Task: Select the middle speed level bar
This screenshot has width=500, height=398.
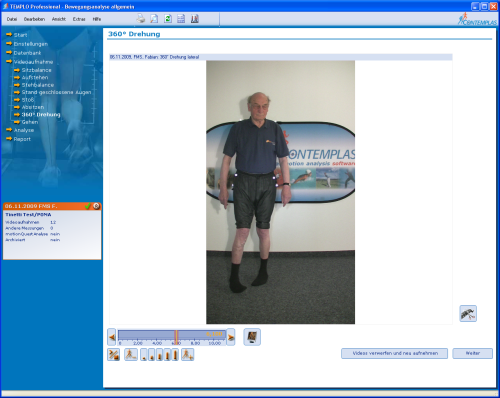Action: [159, 355]
